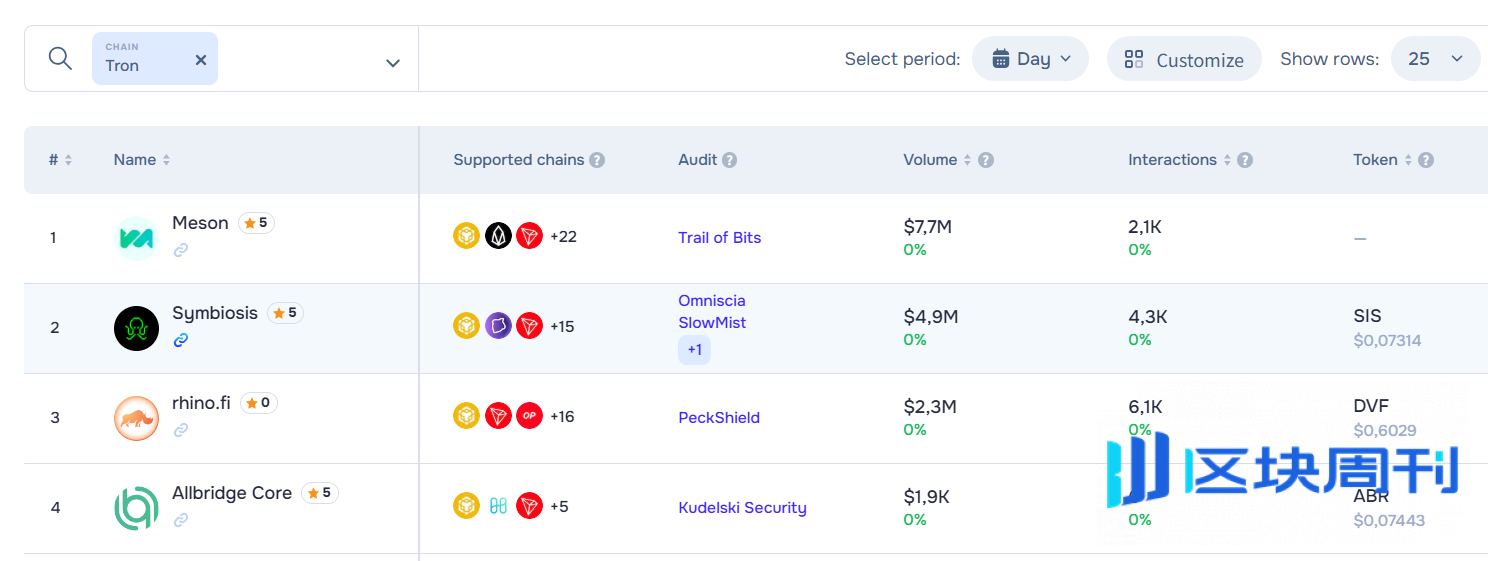
Task: Expand +5 more chains for Allbridge Core
Action: [x=559, y=507]
